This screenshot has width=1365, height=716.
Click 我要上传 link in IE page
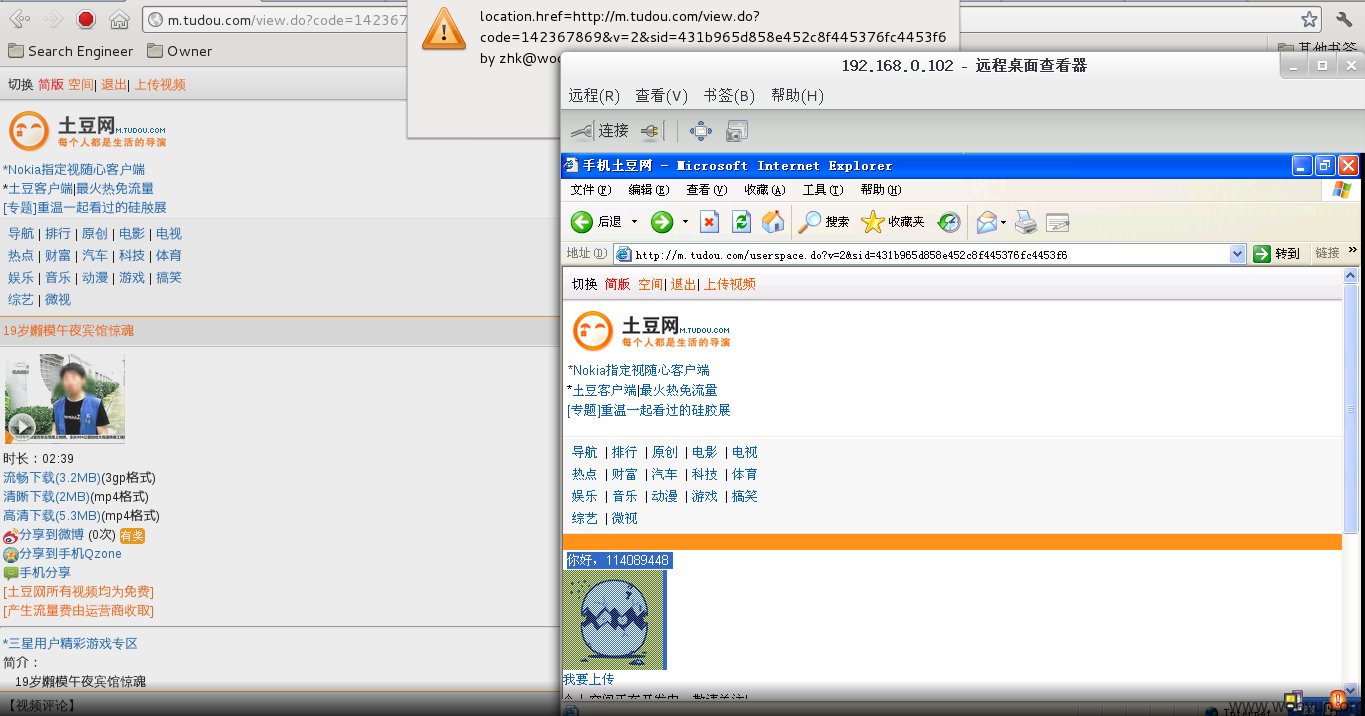(x=589, y=680)
